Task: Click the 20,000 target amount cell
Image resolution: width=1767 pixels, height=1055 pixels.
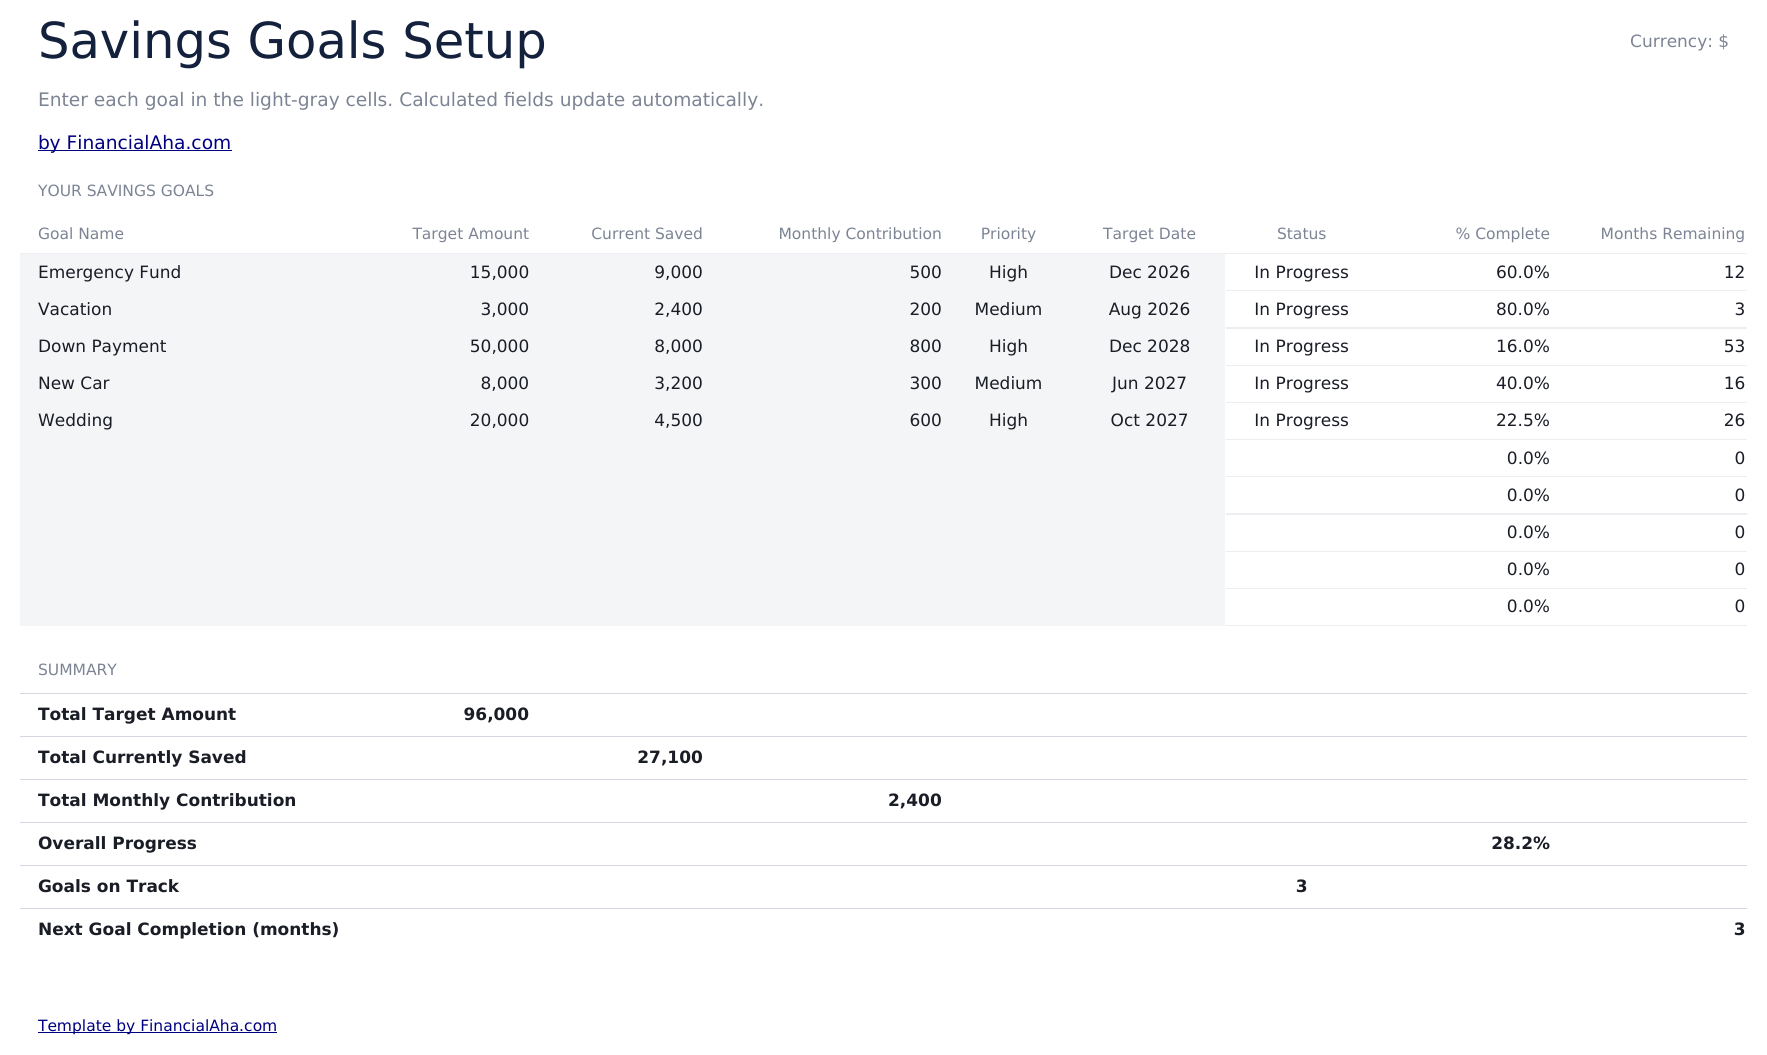Action: 499,420
